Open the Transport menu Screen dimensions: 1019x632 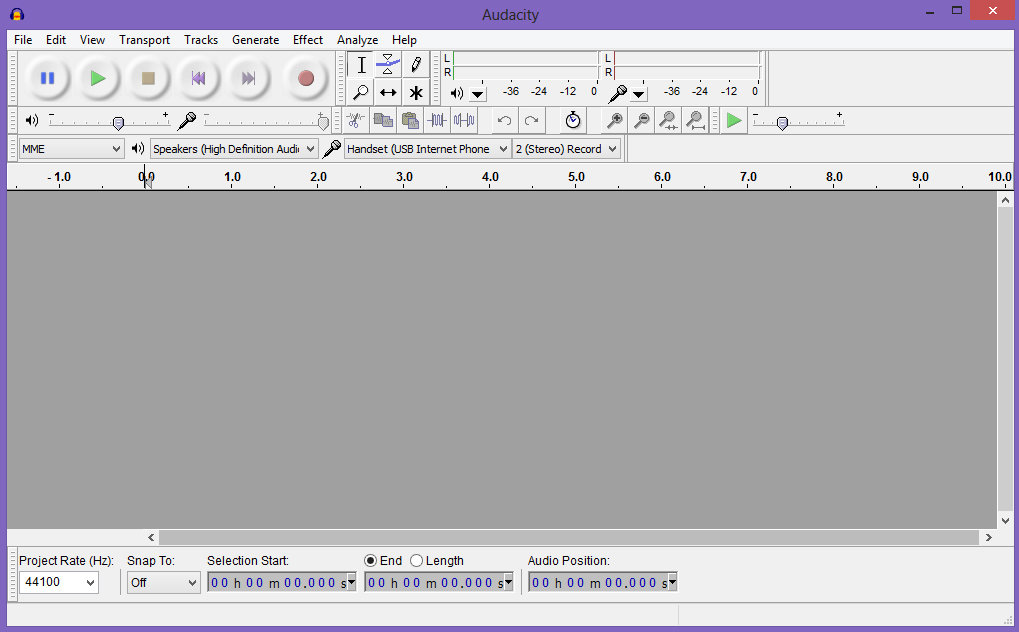tap(144, 40)
